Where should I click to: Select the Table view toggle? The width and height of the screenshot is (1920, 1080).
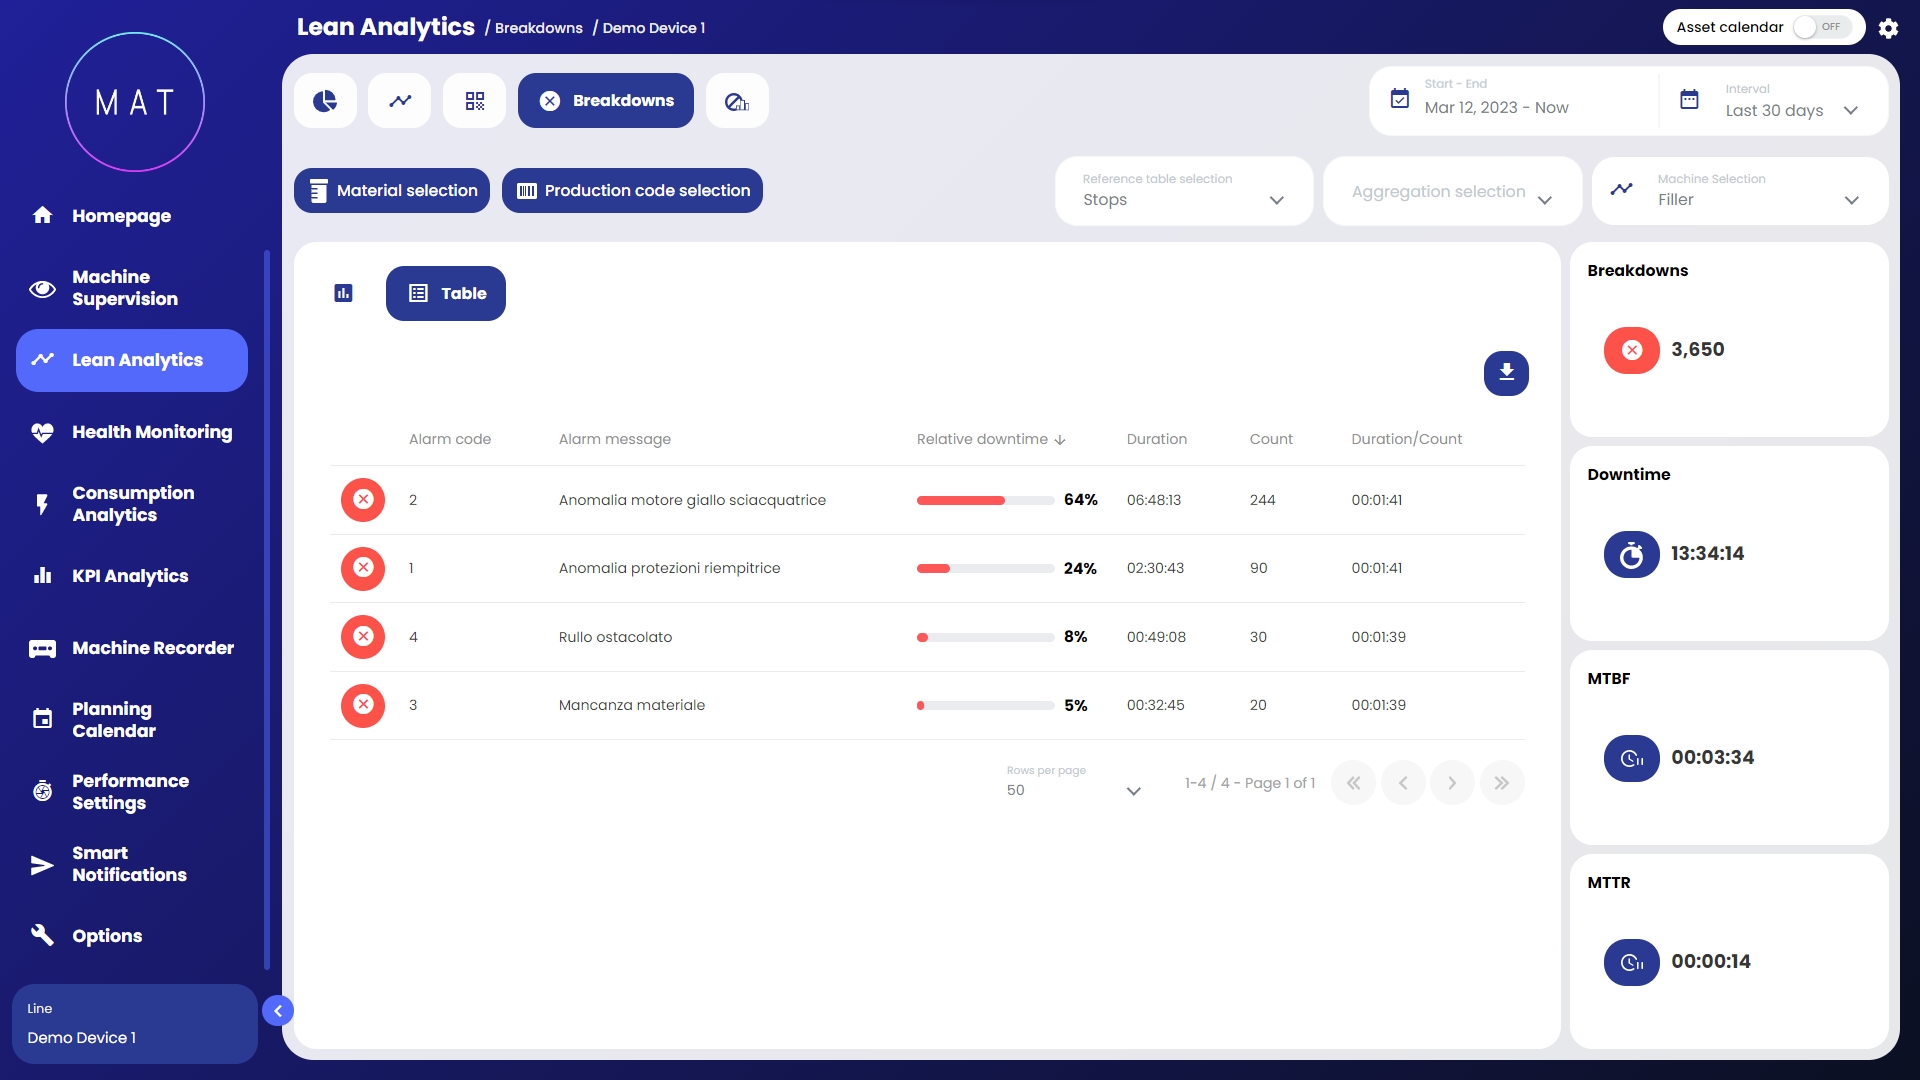(x=446, y=293)
